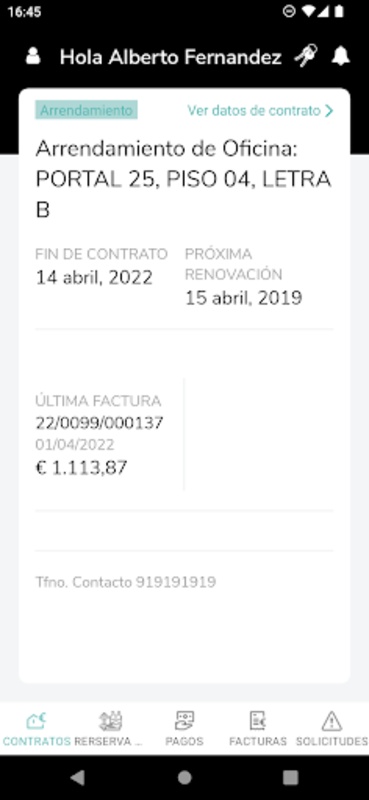Tap the Android back navigation button
Screen dimensions: 369x800
[77, 777]
